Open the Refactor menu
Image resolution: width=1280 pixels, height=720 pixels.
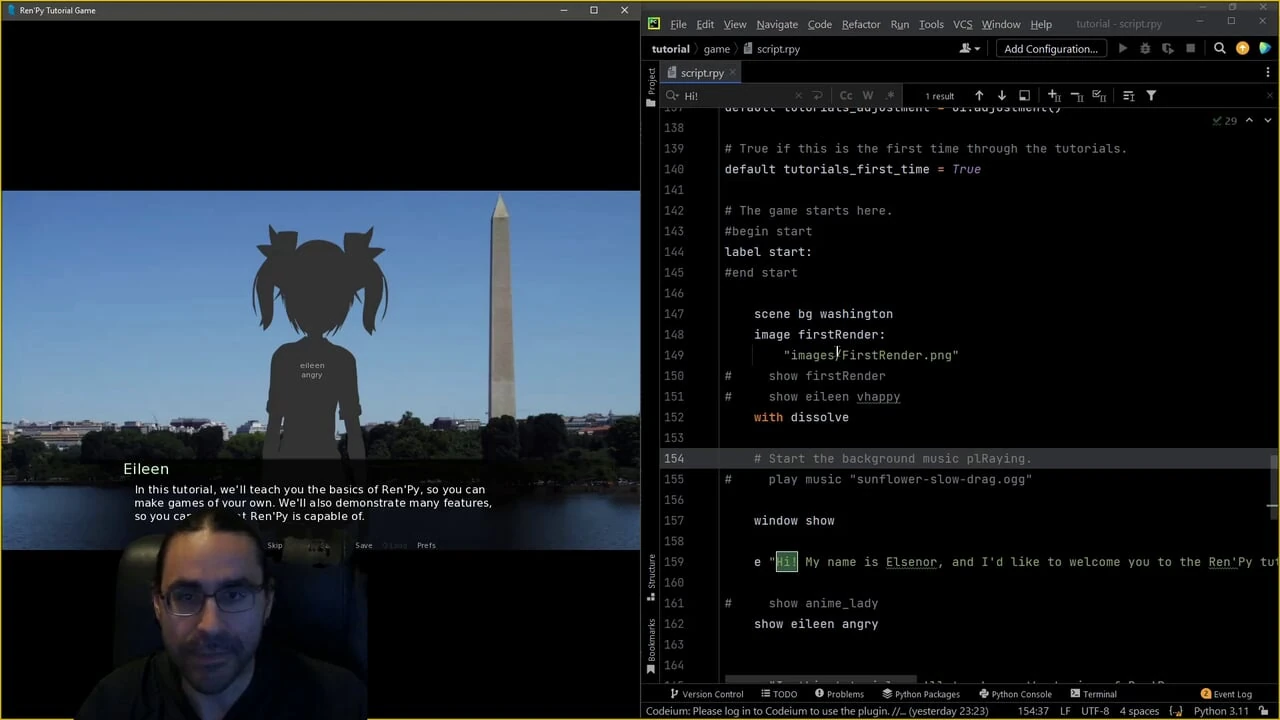(x=860, y=24)
